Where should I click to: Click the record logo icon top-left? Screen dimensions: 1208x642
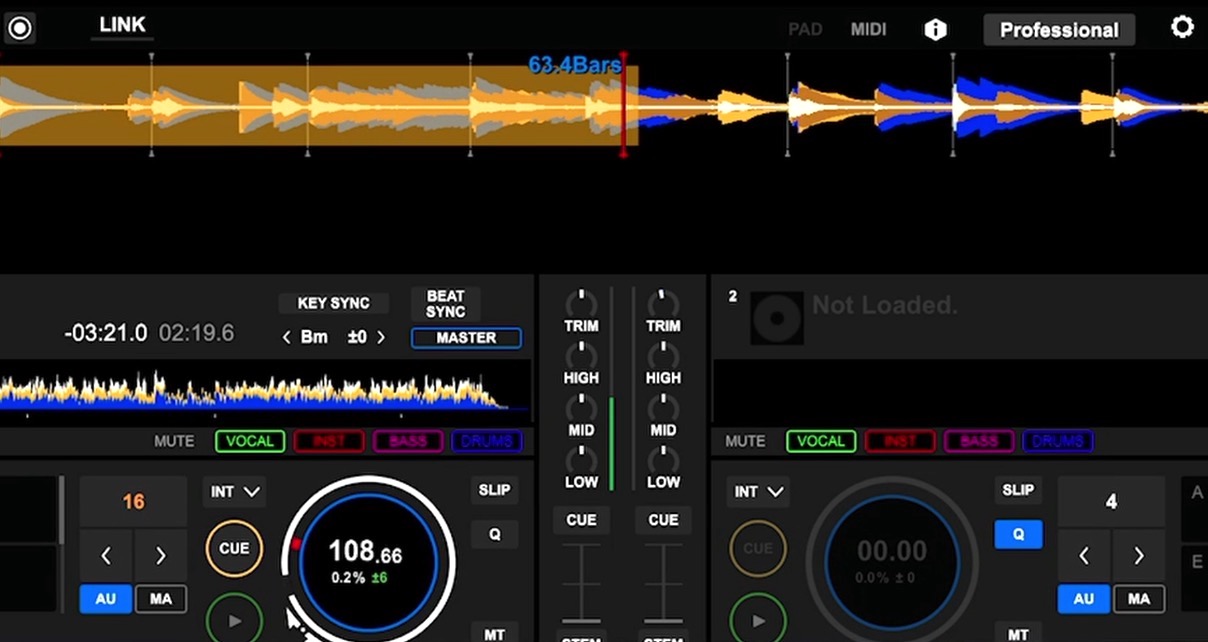(20, 27)
